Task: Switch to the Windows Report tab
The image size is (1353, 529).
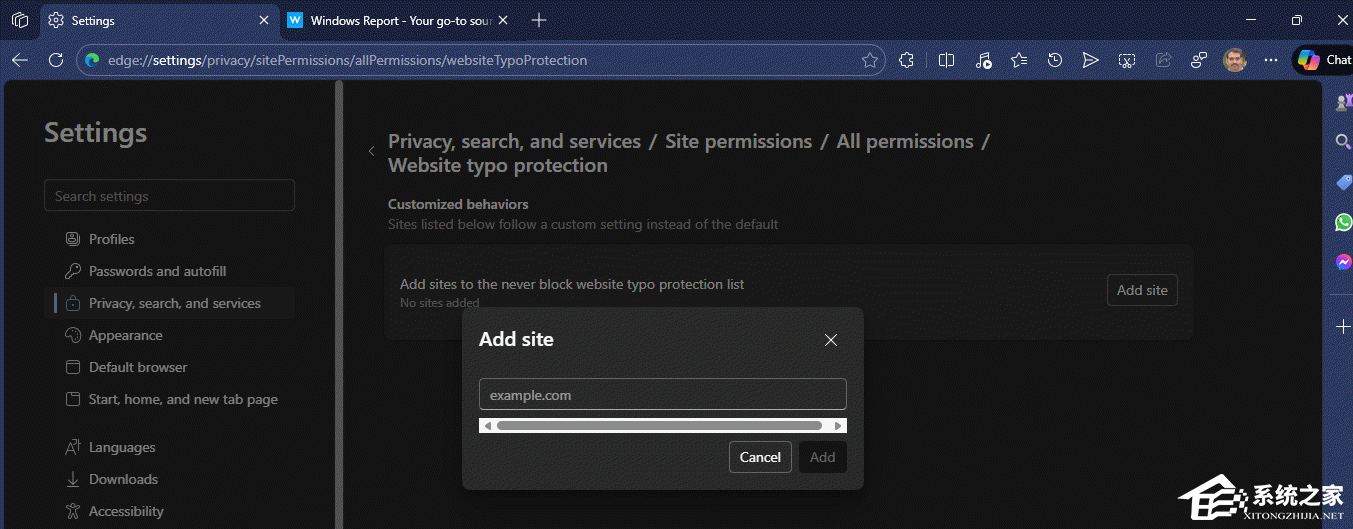Action: coord(397,20)
